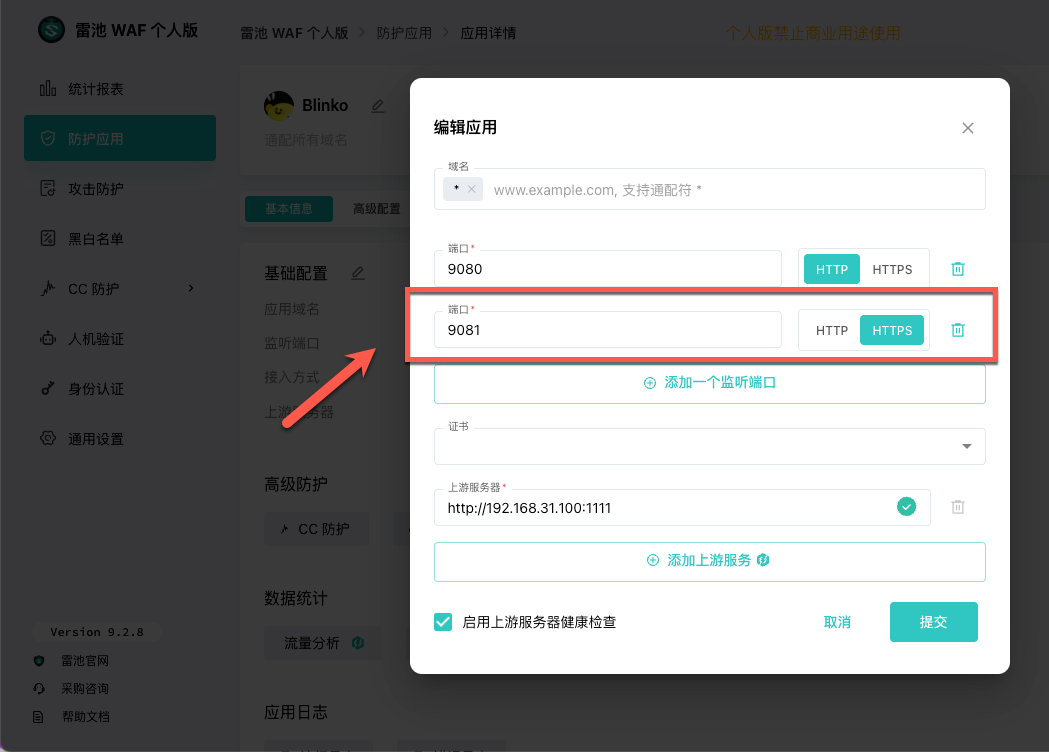Click the 帮助文档 document icon
The width and height of the screenshot is (1049, 752).
tap(38, 717)
